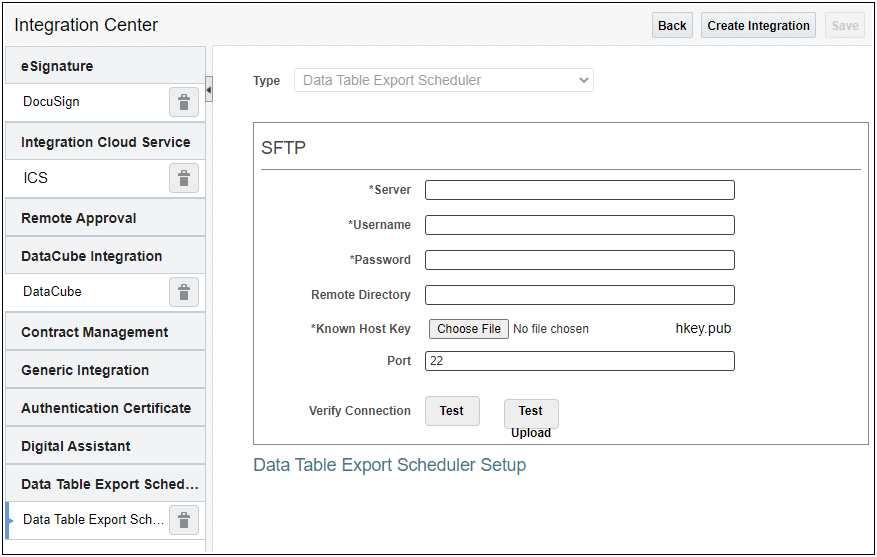
Task: Click the SFTP heading text
Action: pyautogui.click(x=283, y=148)
